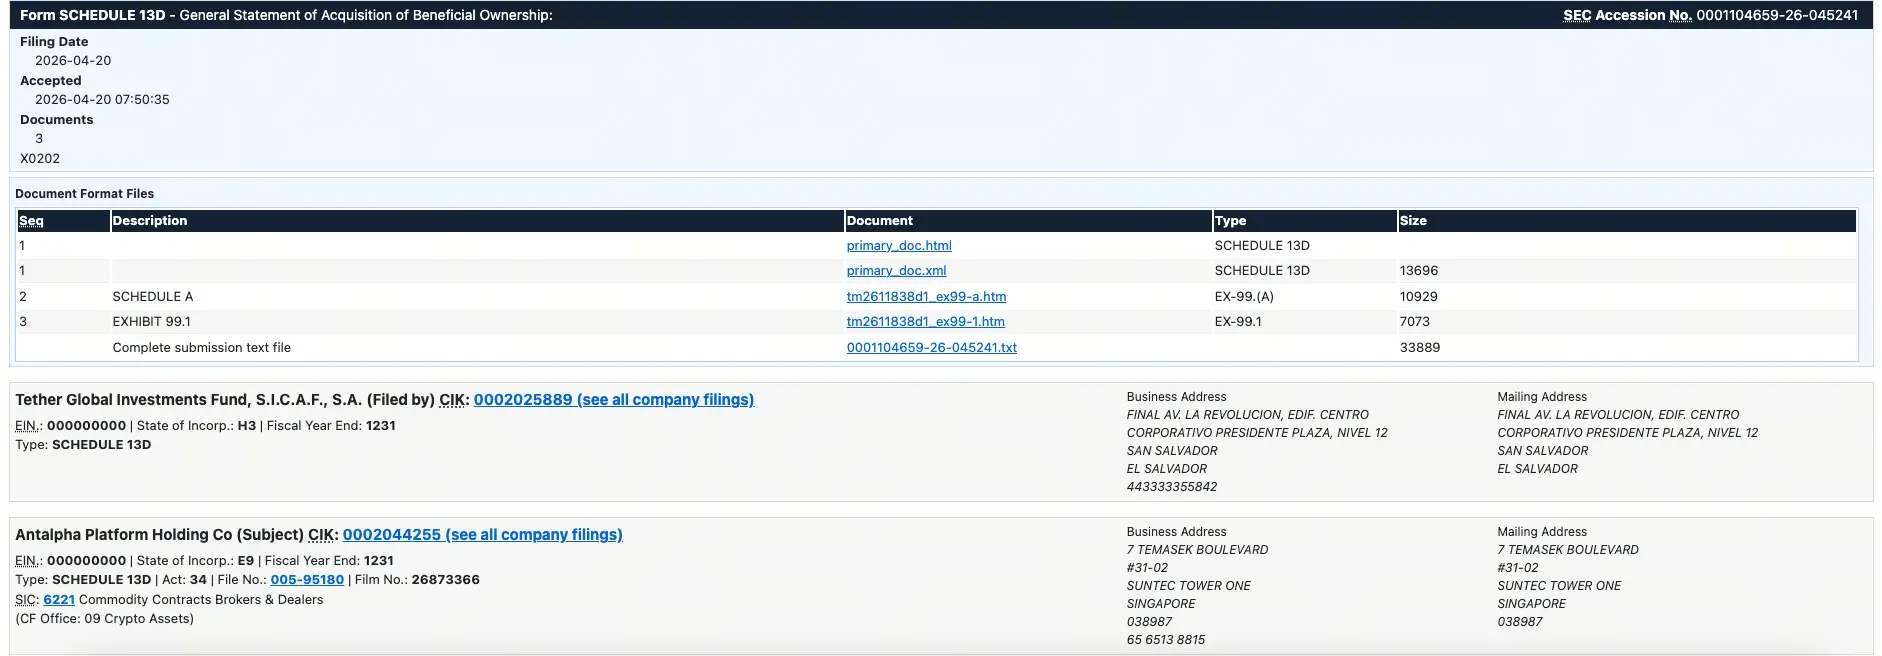Open the SIC code 6221 link
1882x656 pixels.
point(59,600)
